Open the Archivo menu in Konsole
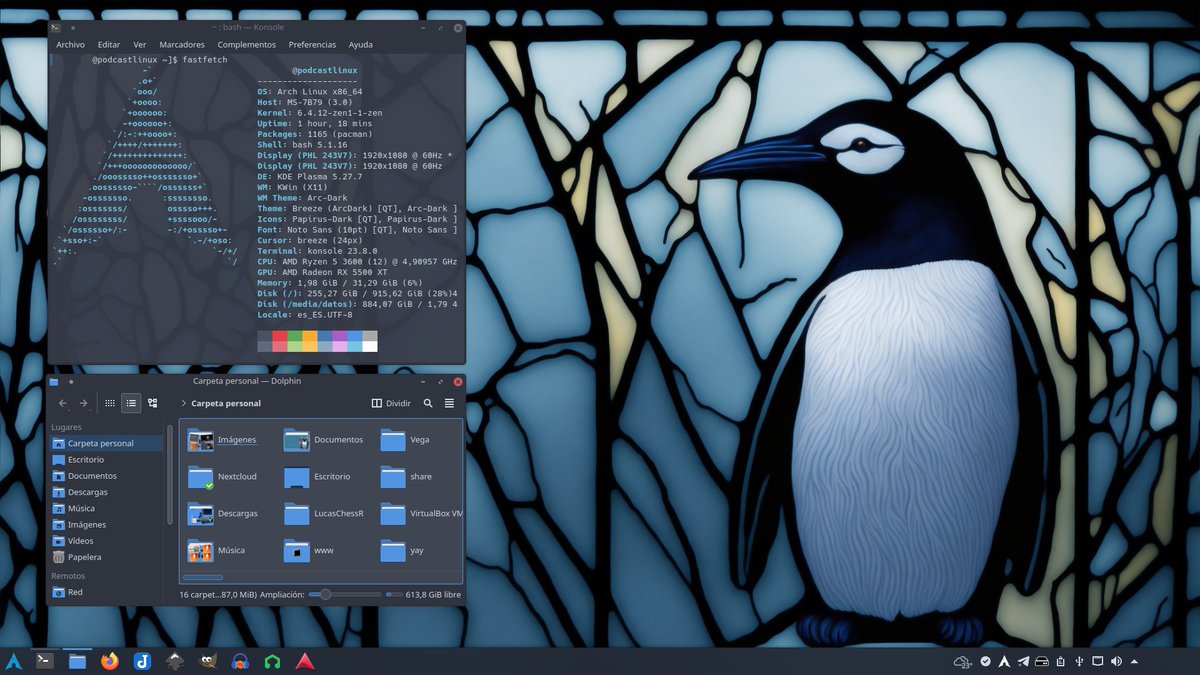The width and height of the screenshot is (1200, 675). (x=70, y=44)
